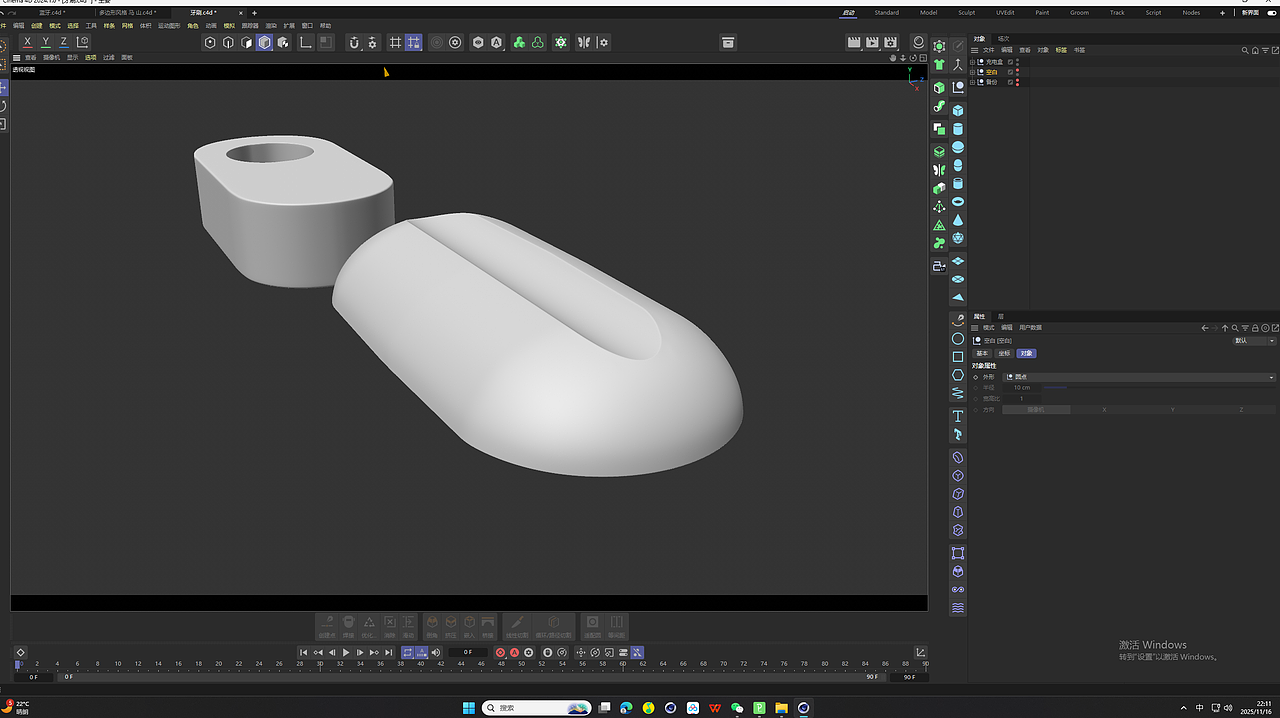Click the green cloner MoGraph icon

[519, 42]
